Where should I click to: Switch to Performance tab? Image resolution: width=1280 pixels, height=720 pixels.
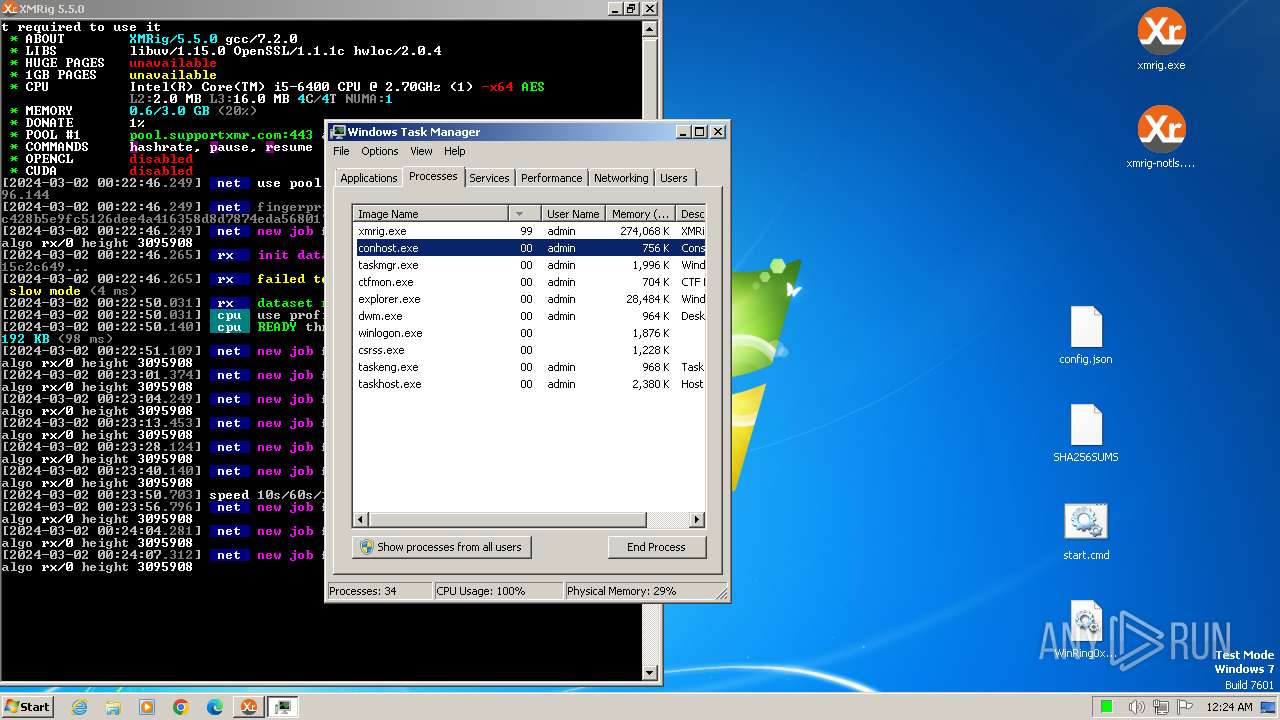[551, 178]
